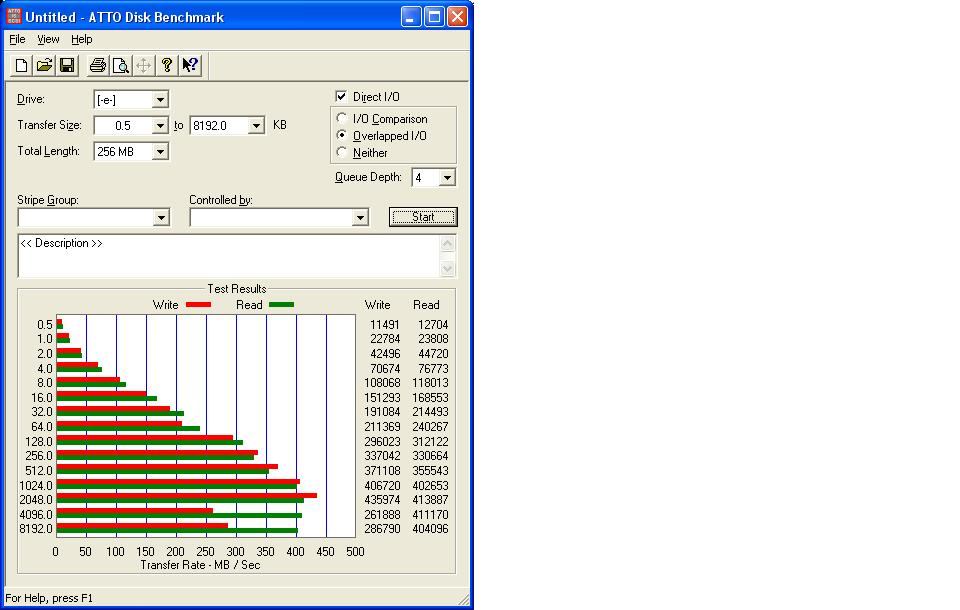This screenshot has height=610, width=960.
Task: Open the View menu
Action: tap(48, 39)
